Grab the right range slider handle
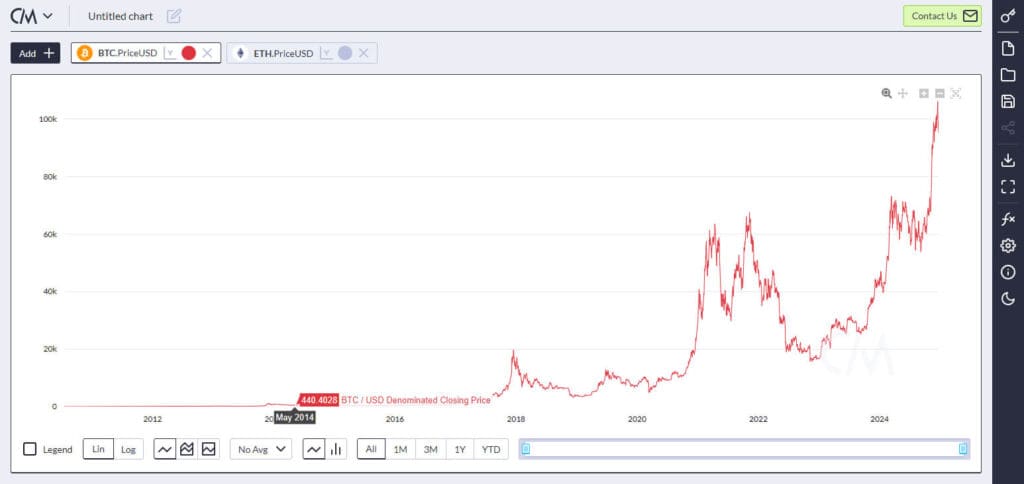This screenshot has height=484, width=1024. [x=963, y=449]
